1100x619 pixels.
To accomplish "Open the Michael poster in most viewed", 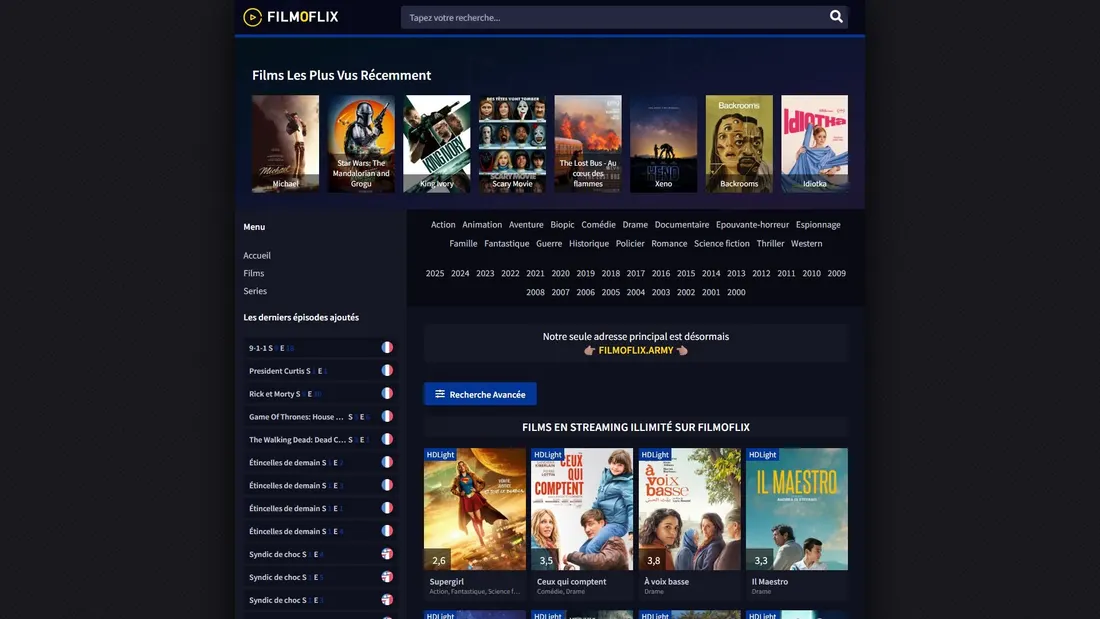I will pos(286,144).
